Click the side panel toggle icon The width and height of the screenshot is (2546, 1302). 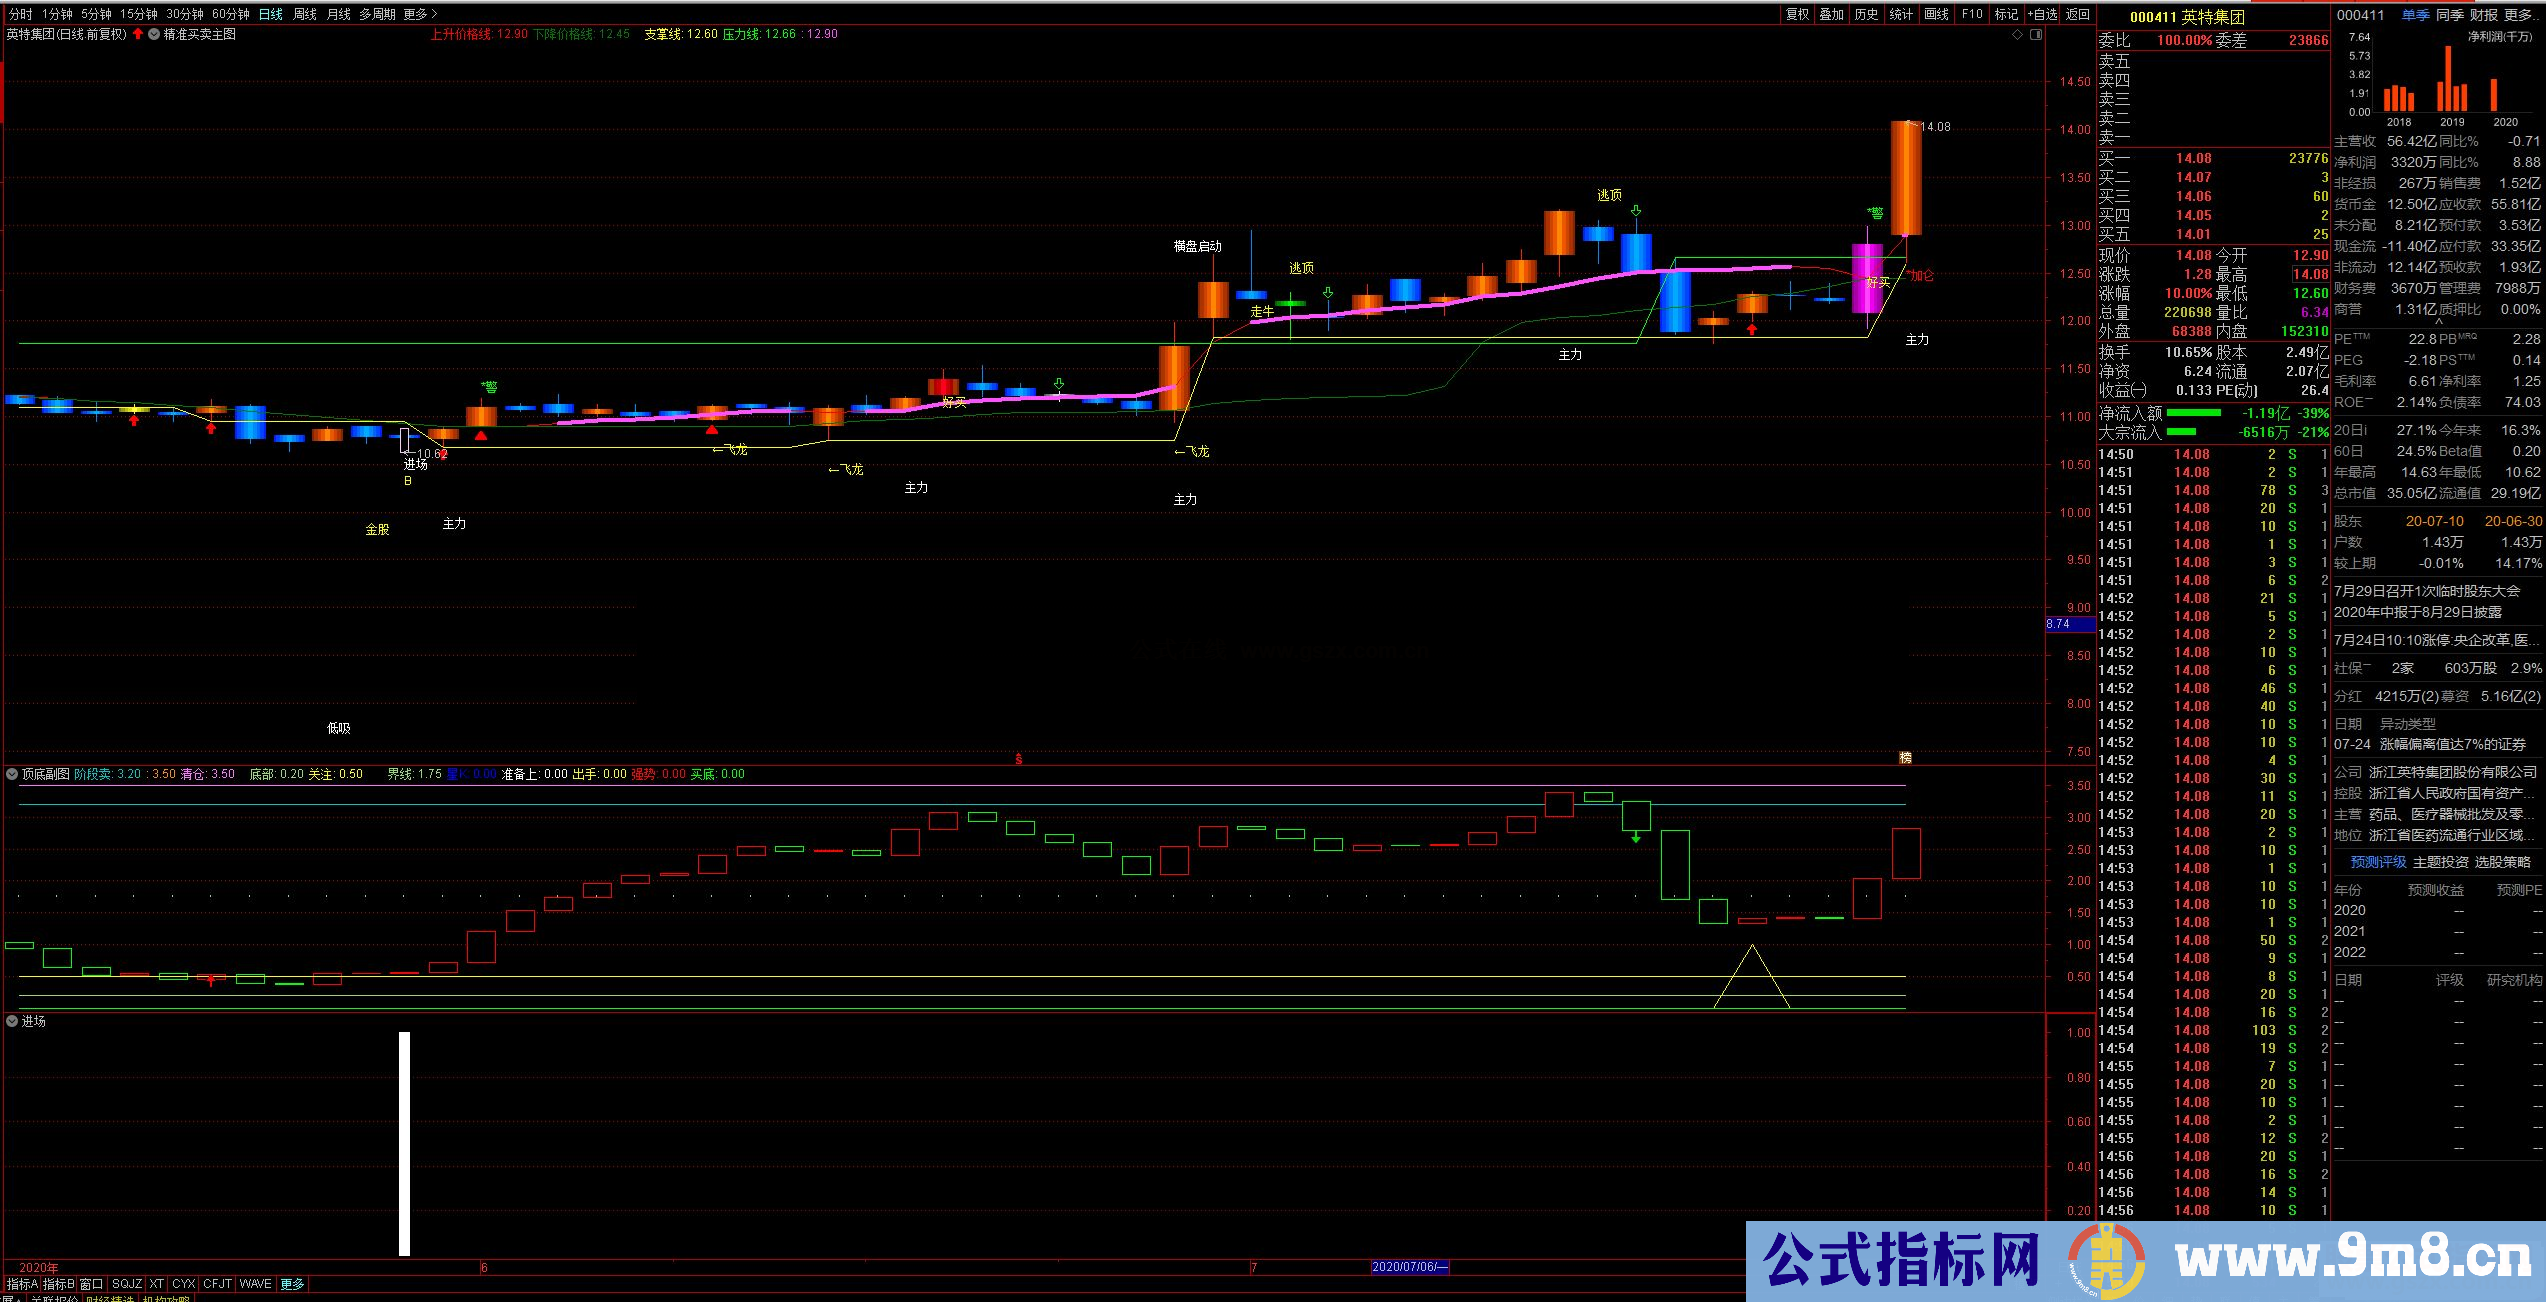2035,35
